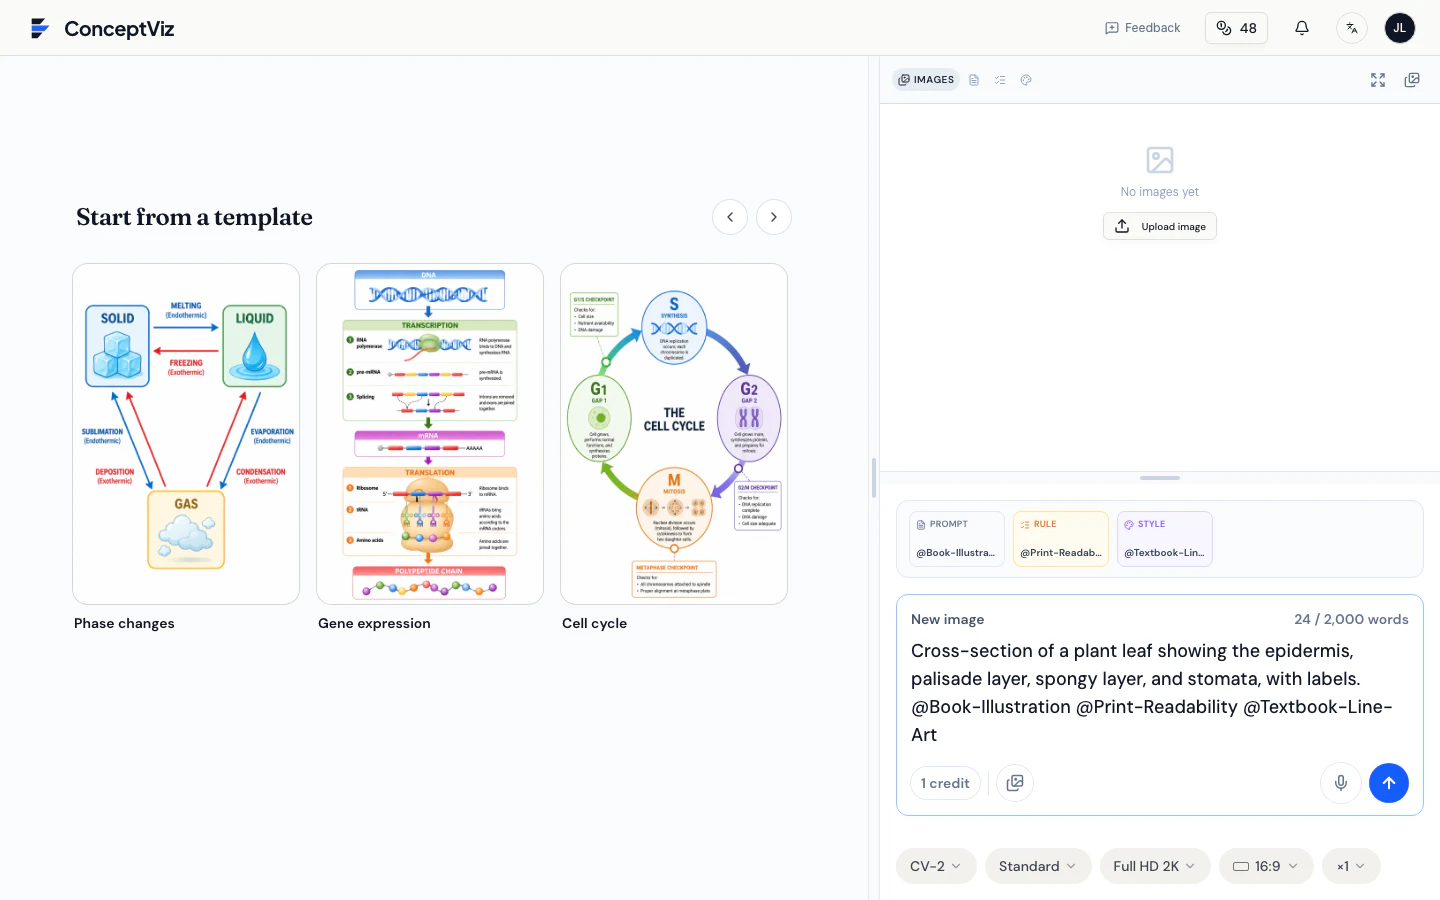Open the Full HD 2K resolution dropdown
This screenshot has width=1440, height=900.
1155,866
